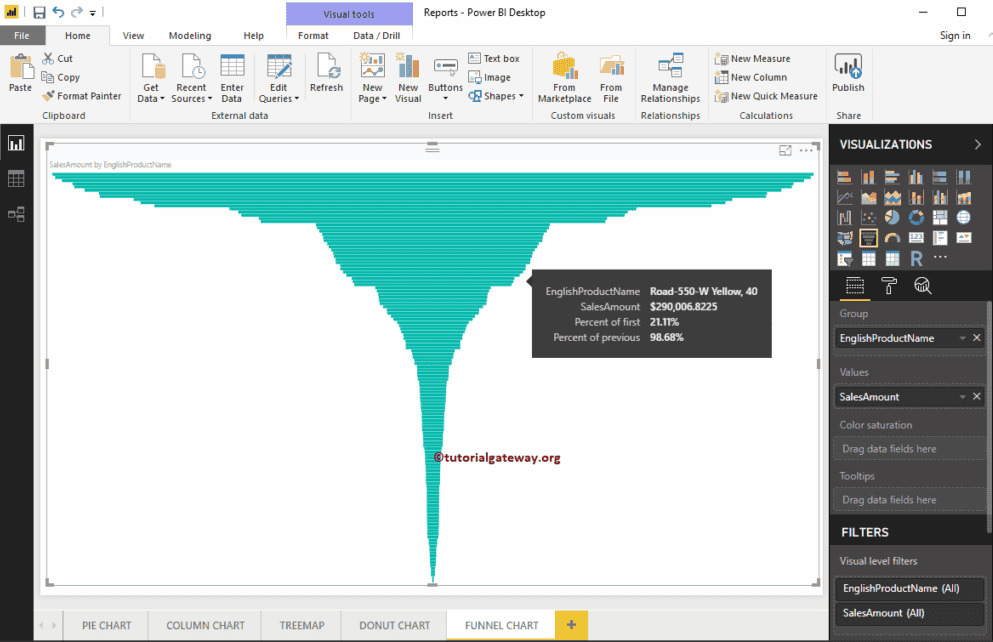993x642 pixels.
Task: Click Publish in the Share group
Action: click(x=848, y=73)
